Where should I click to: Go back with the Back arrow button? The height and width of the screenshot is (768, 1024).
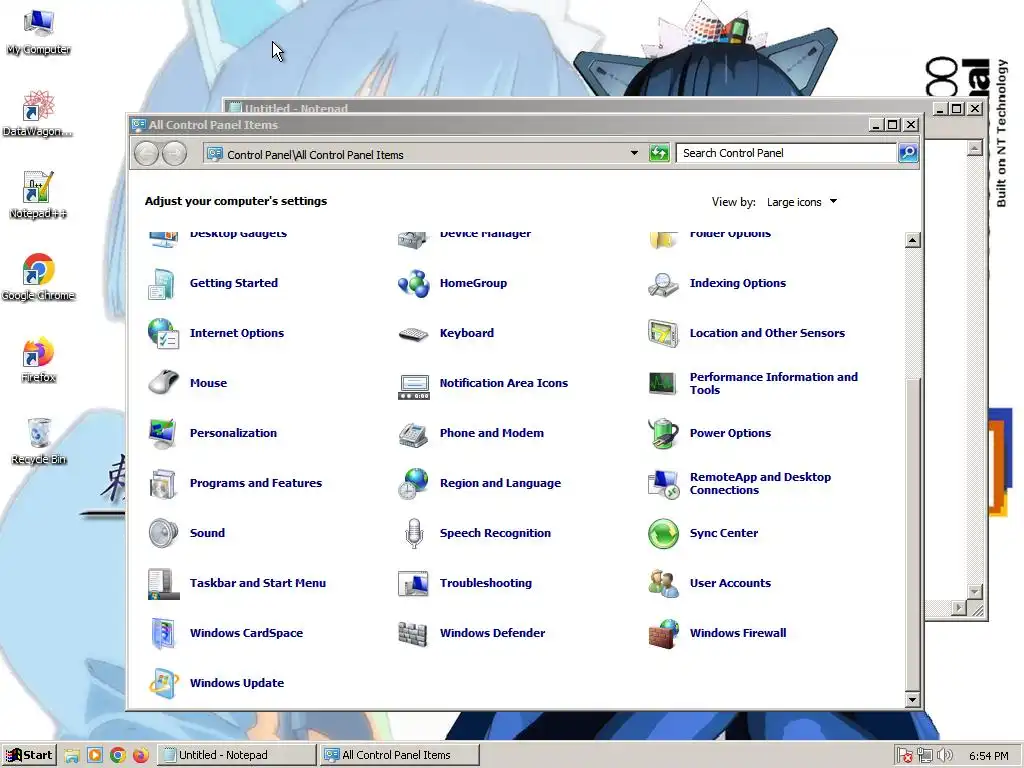[x=147, y=154]
